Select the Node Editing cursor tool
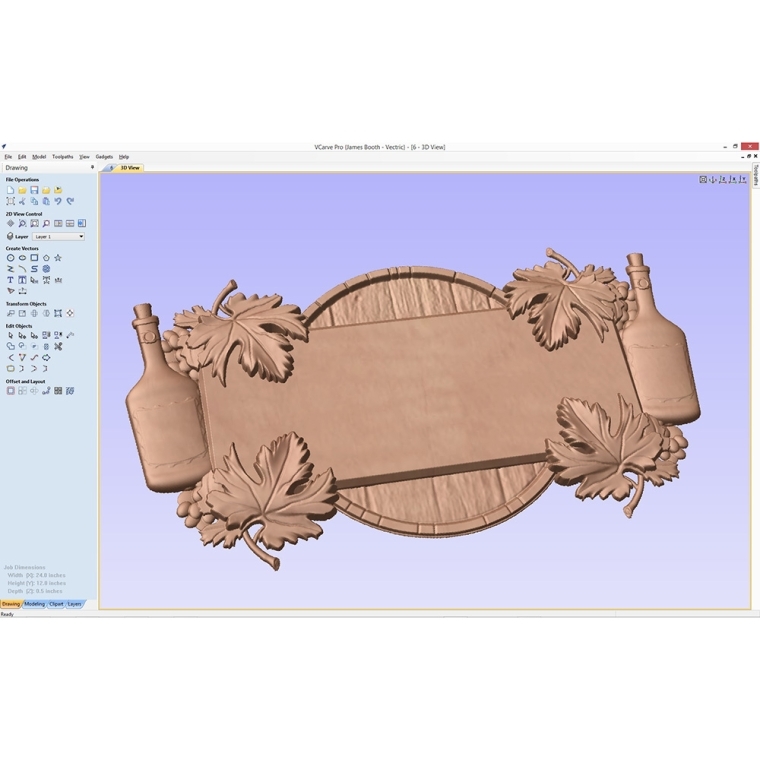The height and width of the screenshot is (760, 760). point(22,335)
